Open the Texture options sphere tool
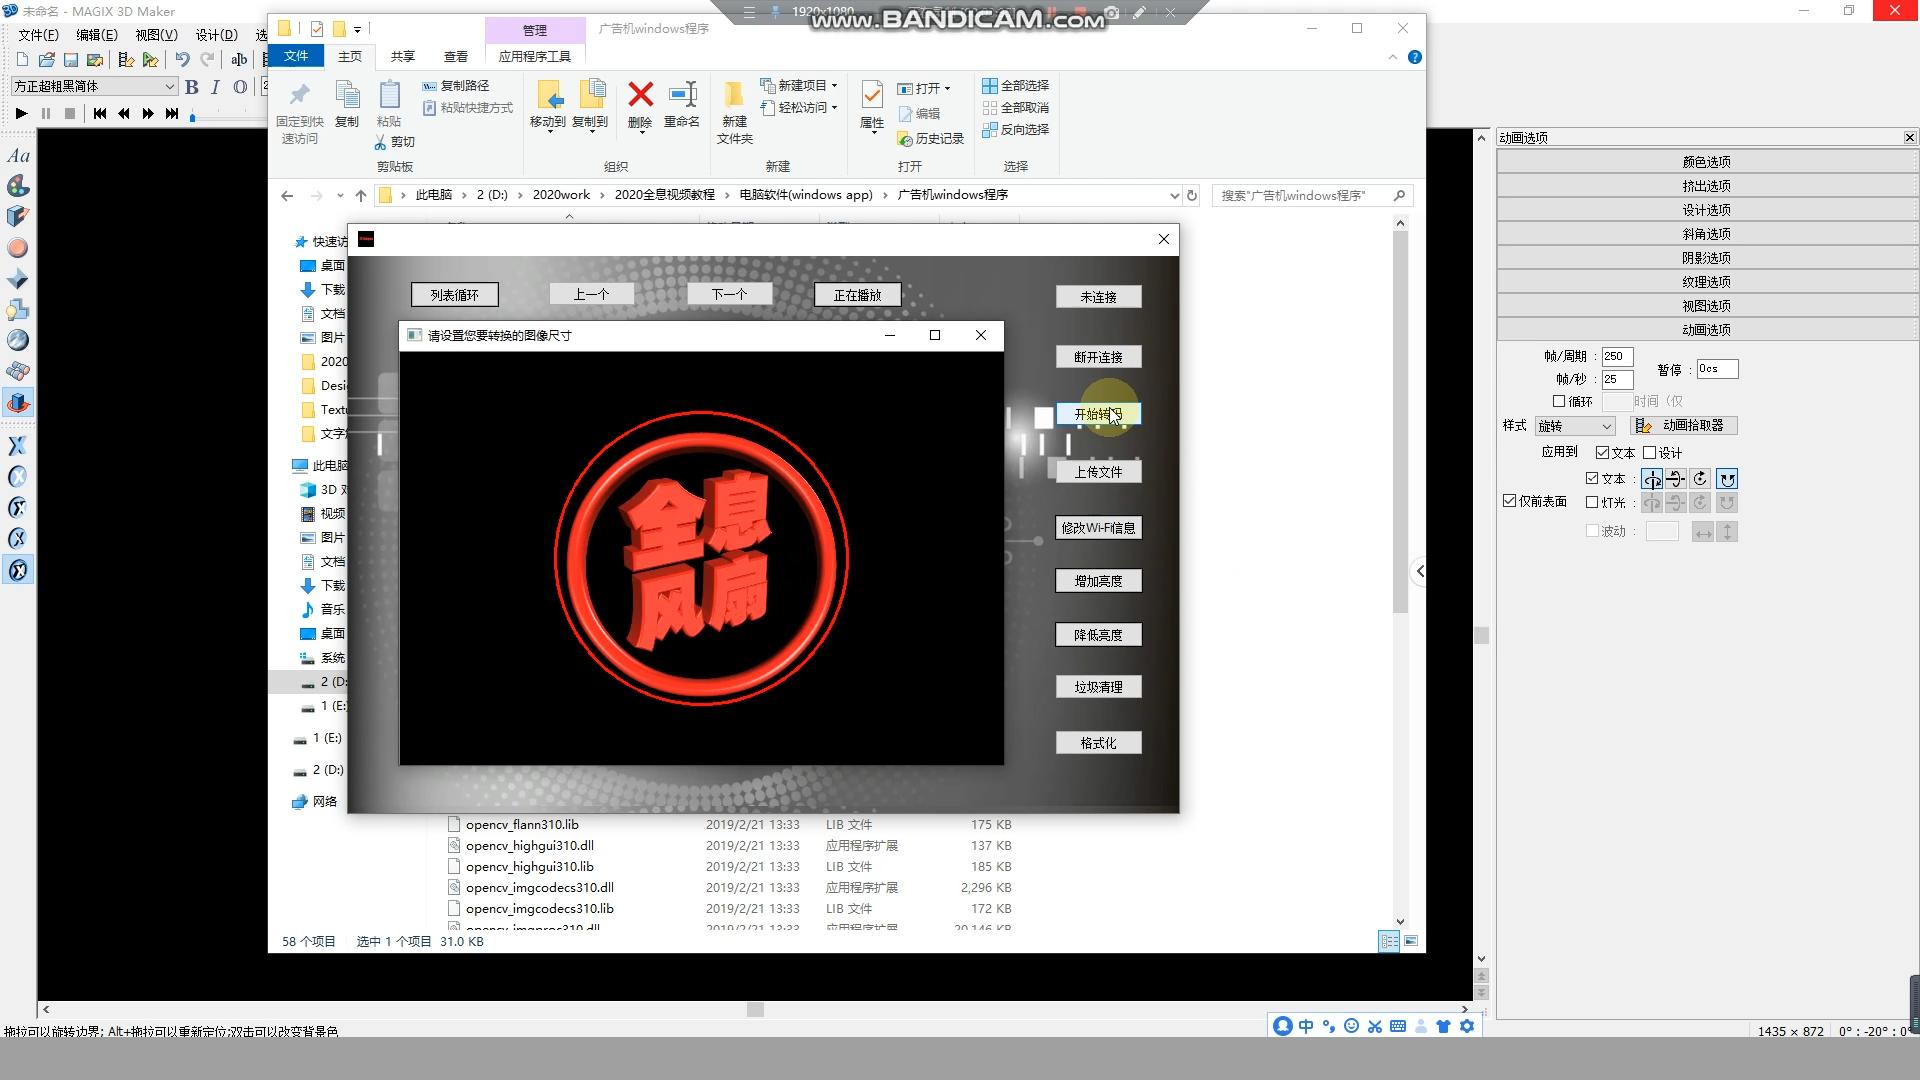The height and width of the screenshot is (1080, 1920). coord(18,341)
